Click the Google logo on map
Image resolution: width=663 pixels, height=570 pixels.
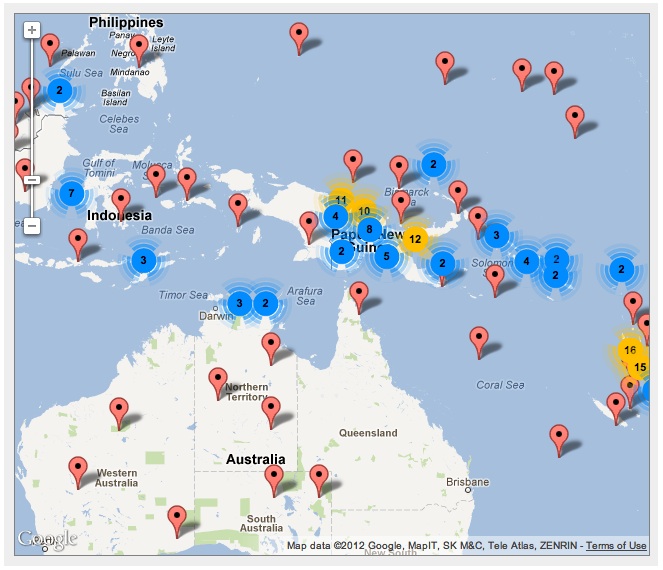[47, 539]
